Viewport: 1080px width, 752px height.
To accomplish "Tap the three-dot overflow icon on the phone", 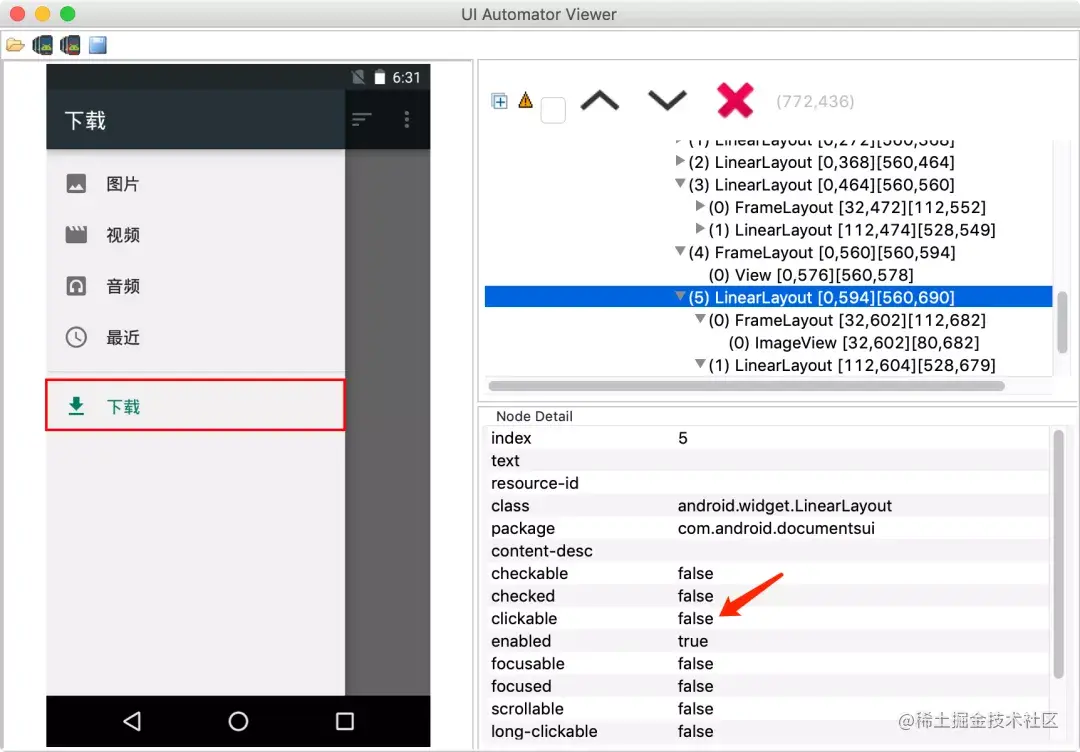I will [x=407, y=119].
